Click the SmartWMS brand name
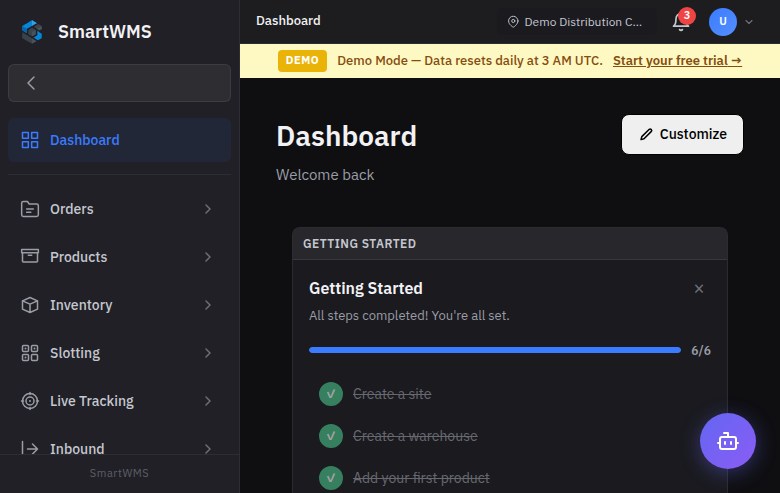The height and width of the screenshot is (493, 780). point(104,32)
